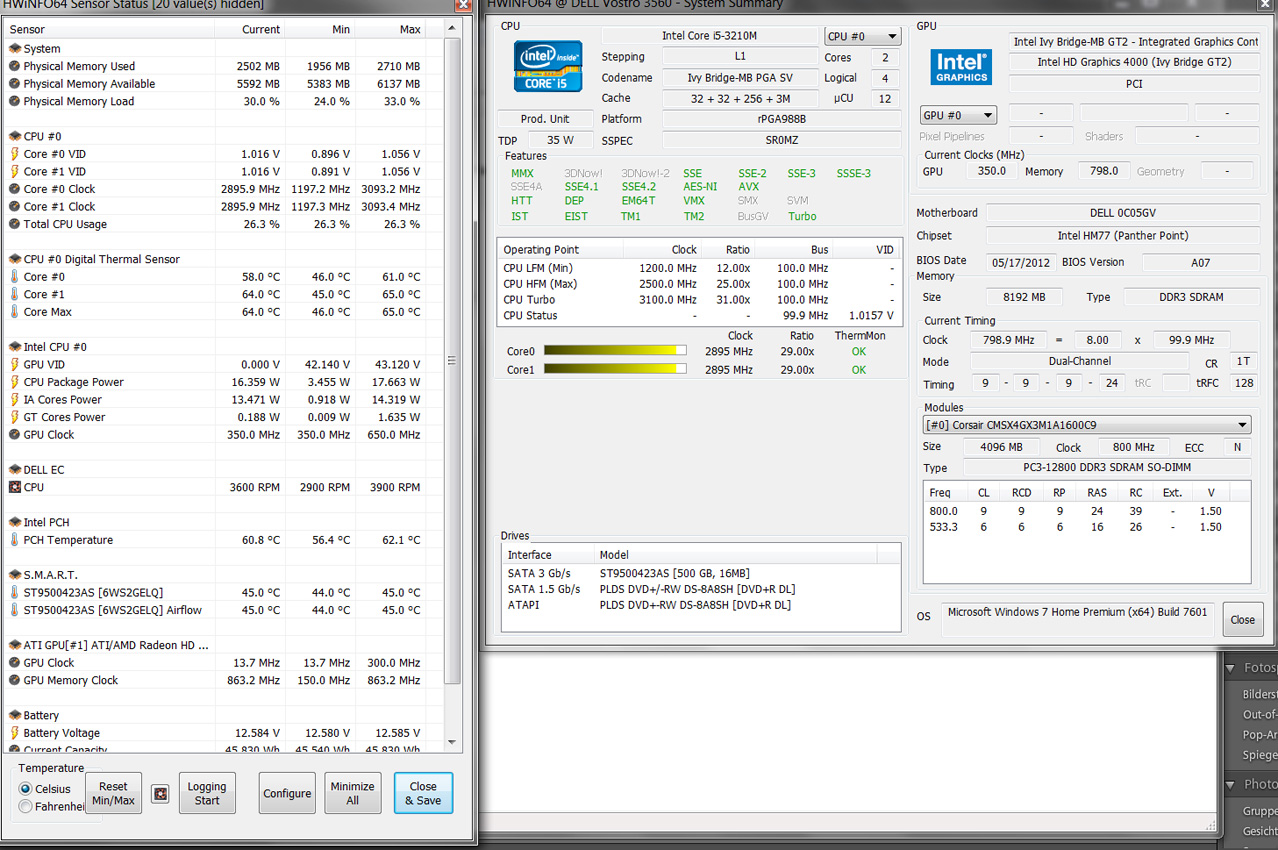
Task: Click the Intel Graphics logo
Action: point(961,68)
